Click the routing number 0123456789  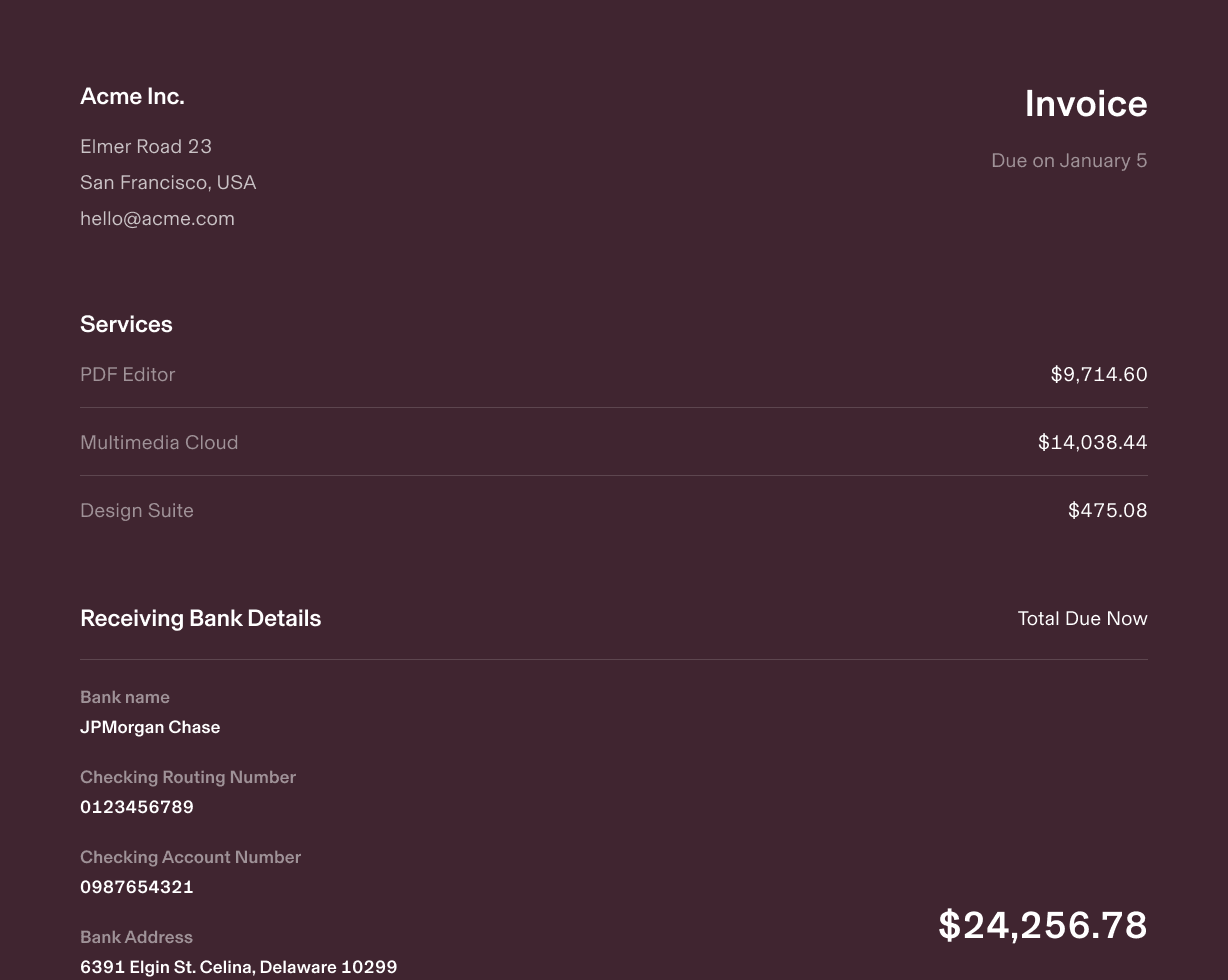[137, 808]
